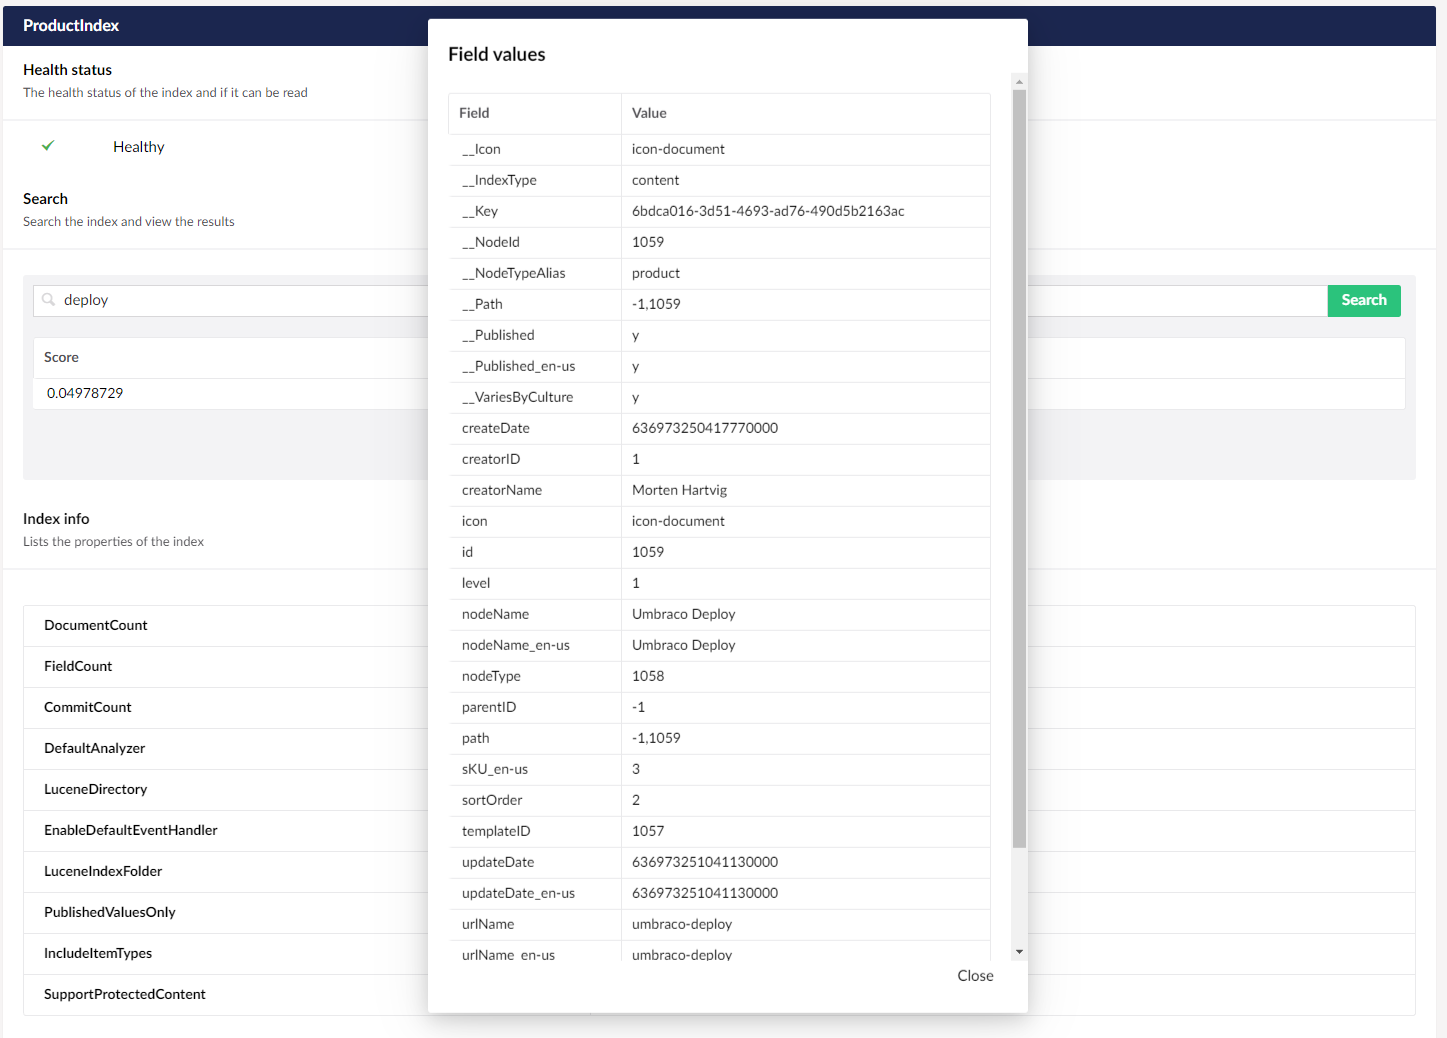
Task: Click the Value column header
Action: click(x=649, y=113)
